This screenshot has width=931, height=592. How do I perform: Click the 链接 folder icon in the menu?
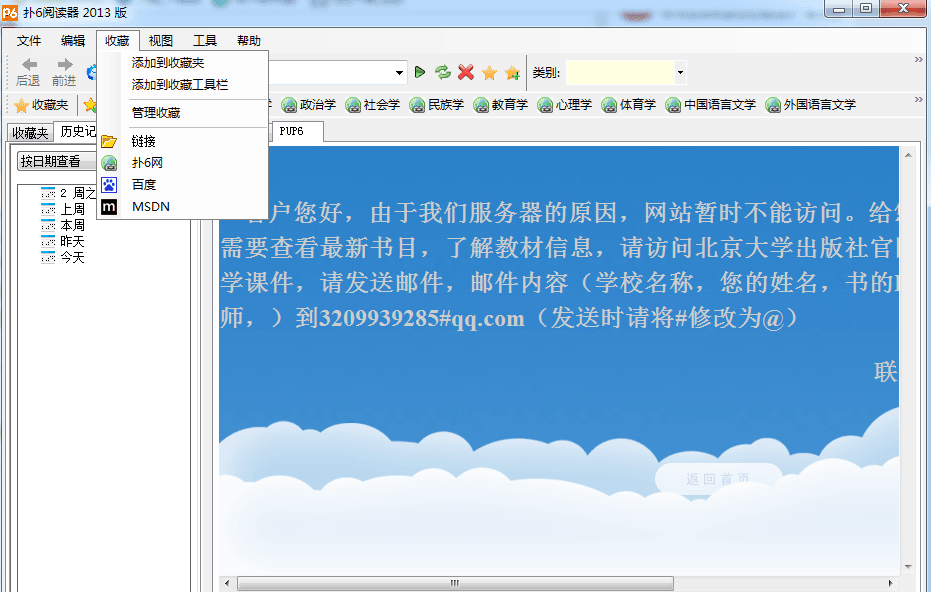pyautogui.click(x=108, y=140)
